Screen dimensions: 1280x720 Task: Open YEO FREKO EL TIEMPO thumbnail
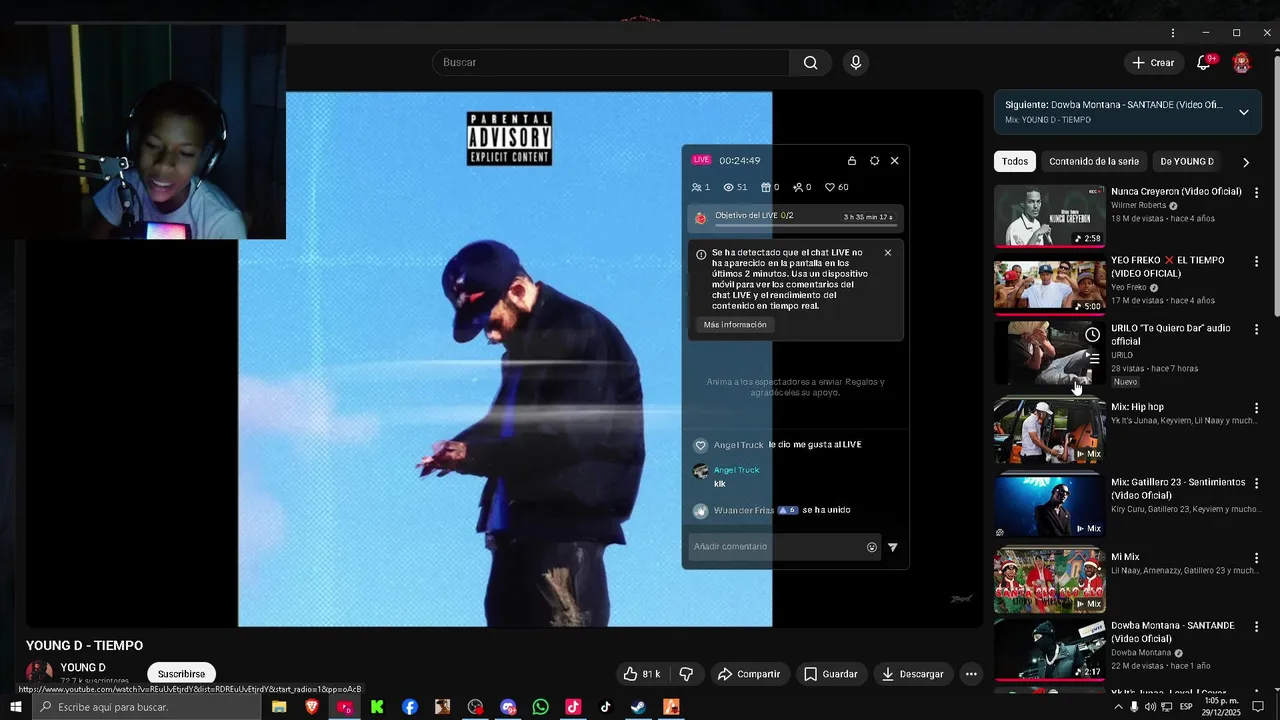[1049, 284]
